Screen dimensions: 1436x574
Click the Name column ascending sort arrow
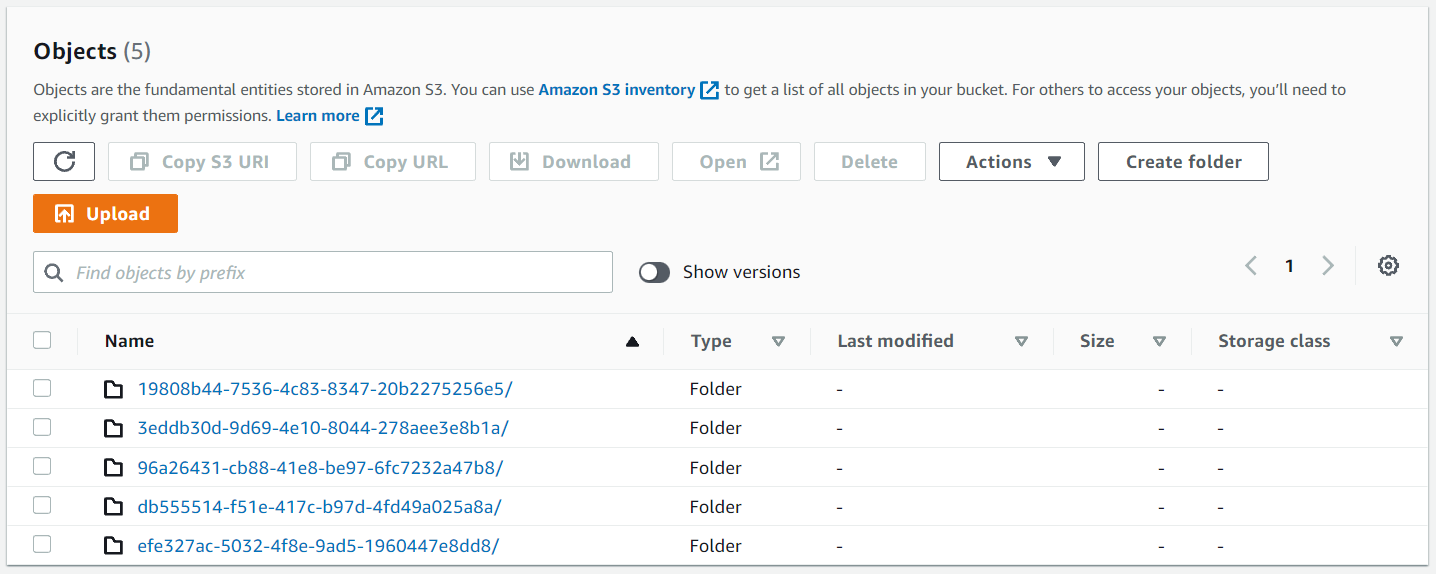632,342
